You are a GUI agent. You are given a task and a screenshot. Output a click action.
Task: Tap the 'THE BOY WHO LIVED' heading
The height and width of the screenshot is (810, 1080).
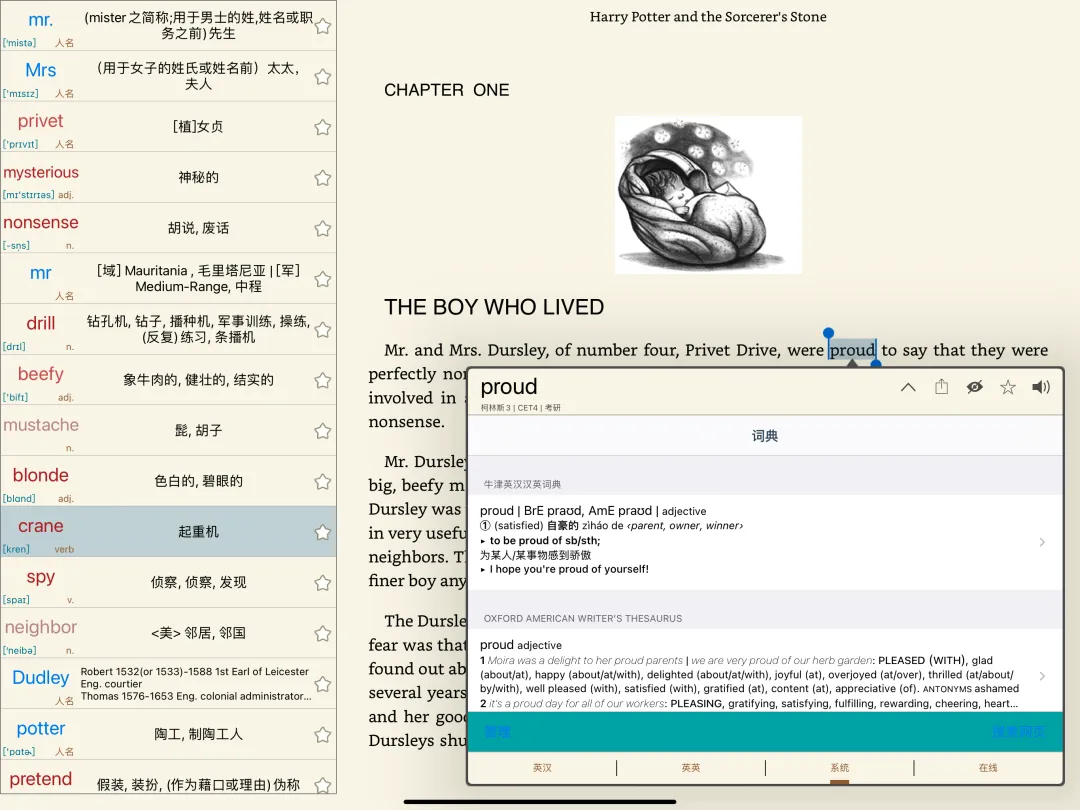(494, 307)
